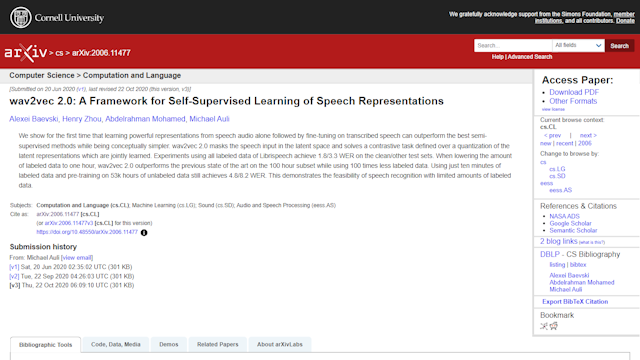Open the new listings link
The width and height of the screenshot is (640, 360).
point(545,143)
